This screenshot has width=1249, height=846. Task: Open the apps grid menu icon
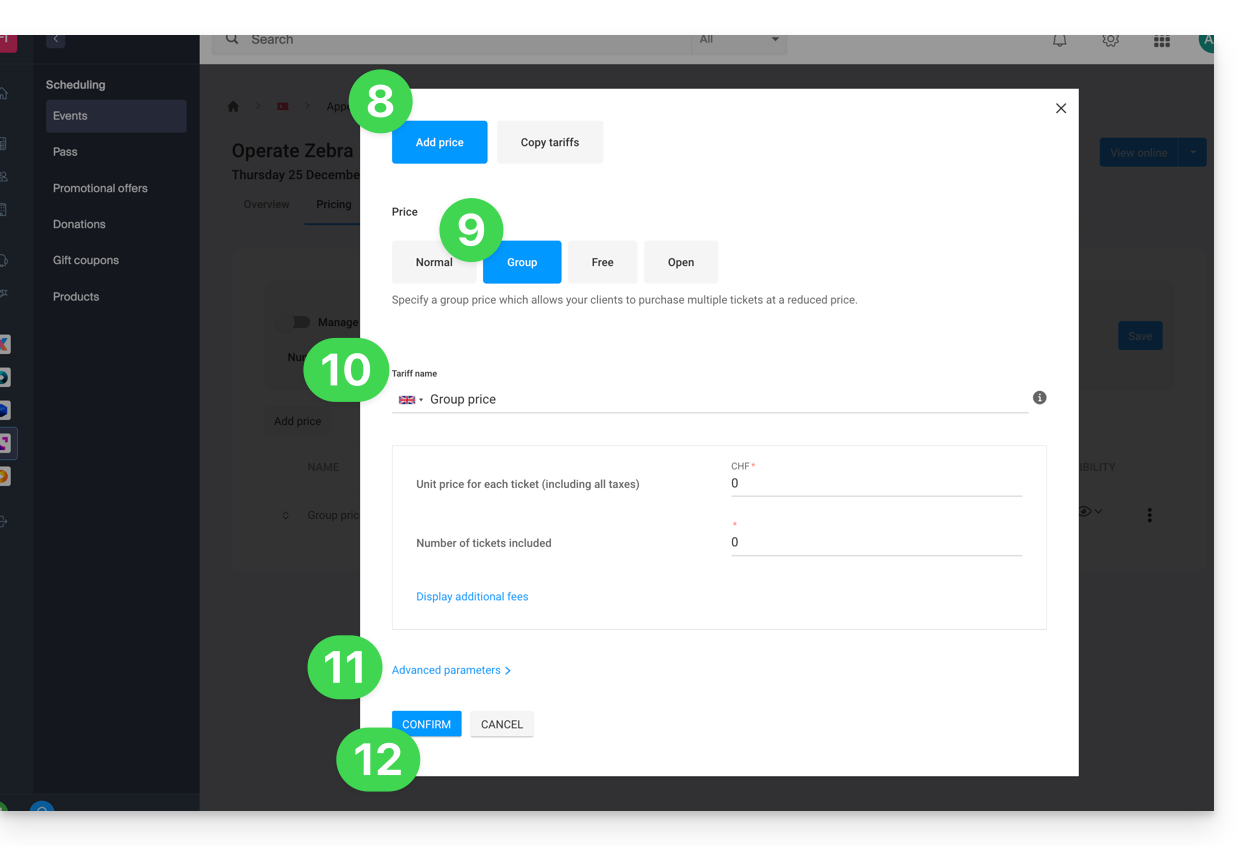(x=1161, y=40)
